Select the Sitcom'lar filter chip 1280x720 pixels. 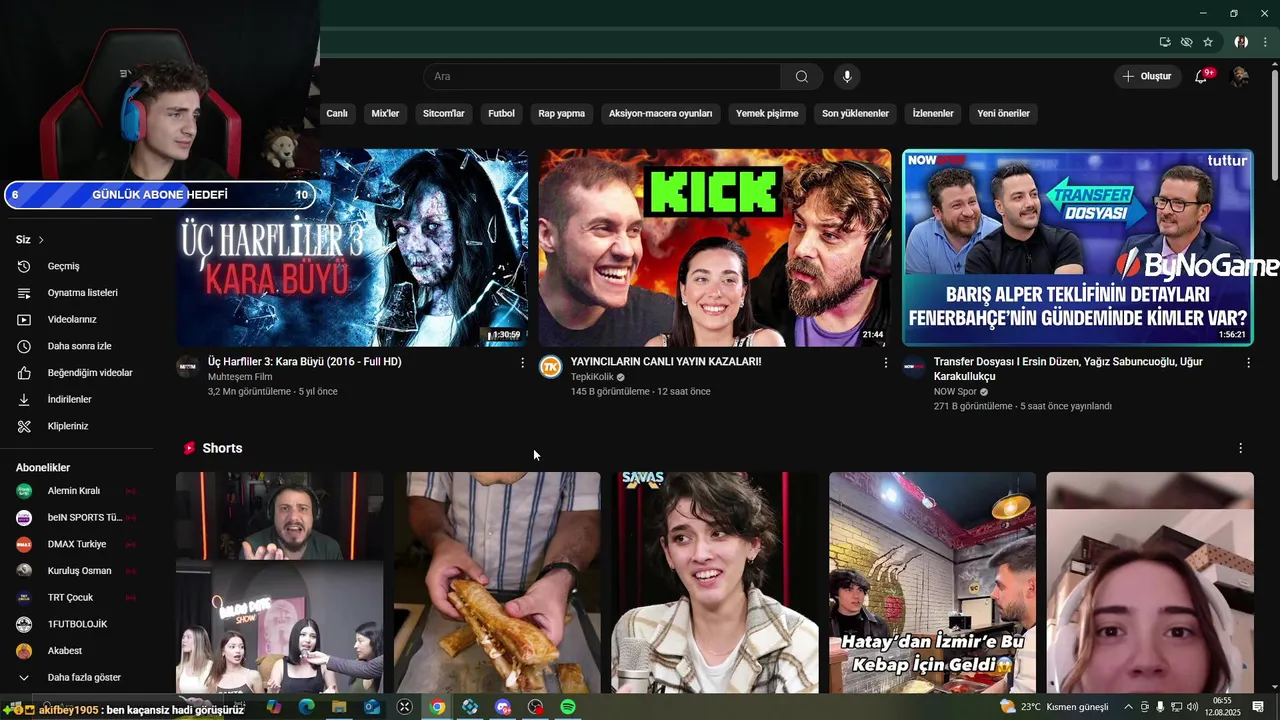[444, 113]
